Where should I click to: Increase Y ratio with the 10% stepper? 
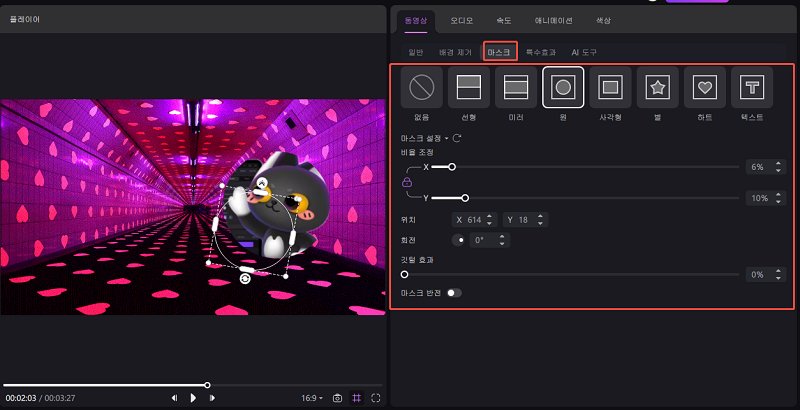(778, 195)
